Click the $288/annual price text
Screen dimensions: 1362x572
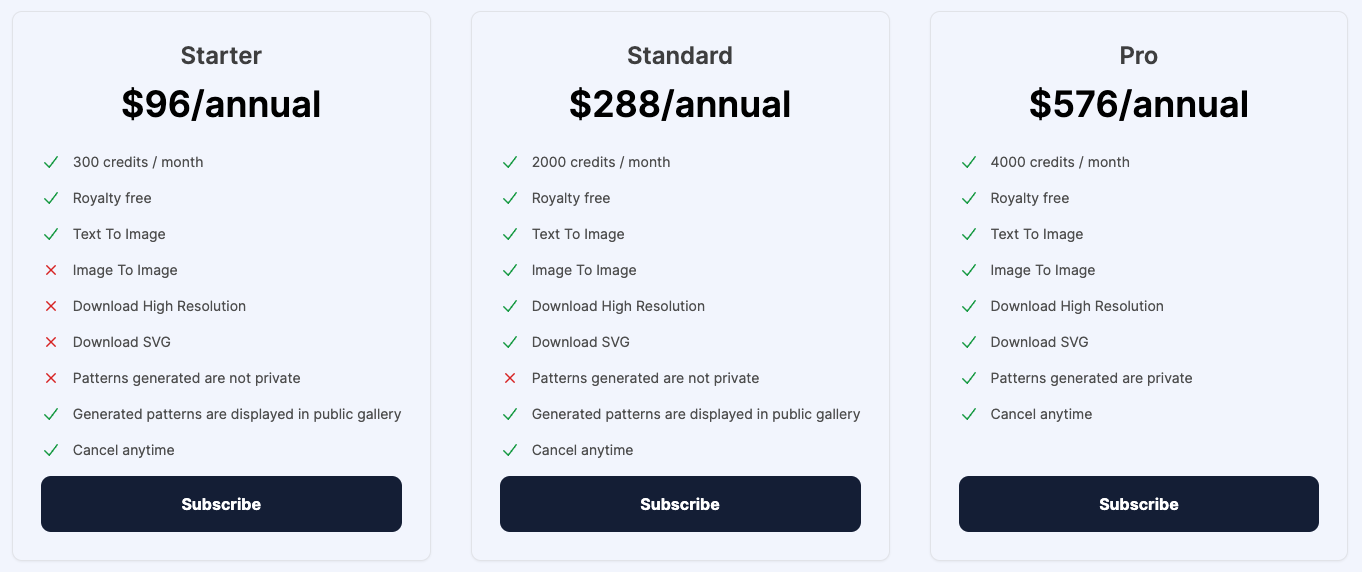[680, 104]
